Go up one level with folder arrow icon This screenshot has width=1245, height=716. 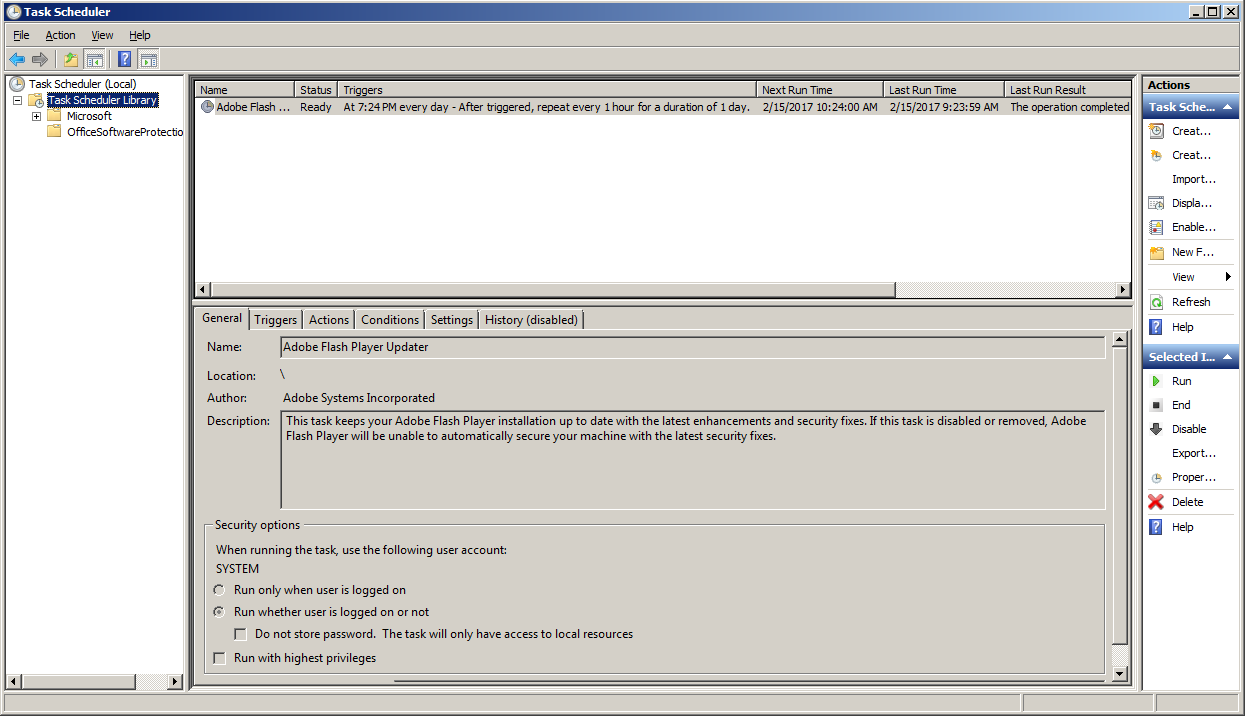71,59
